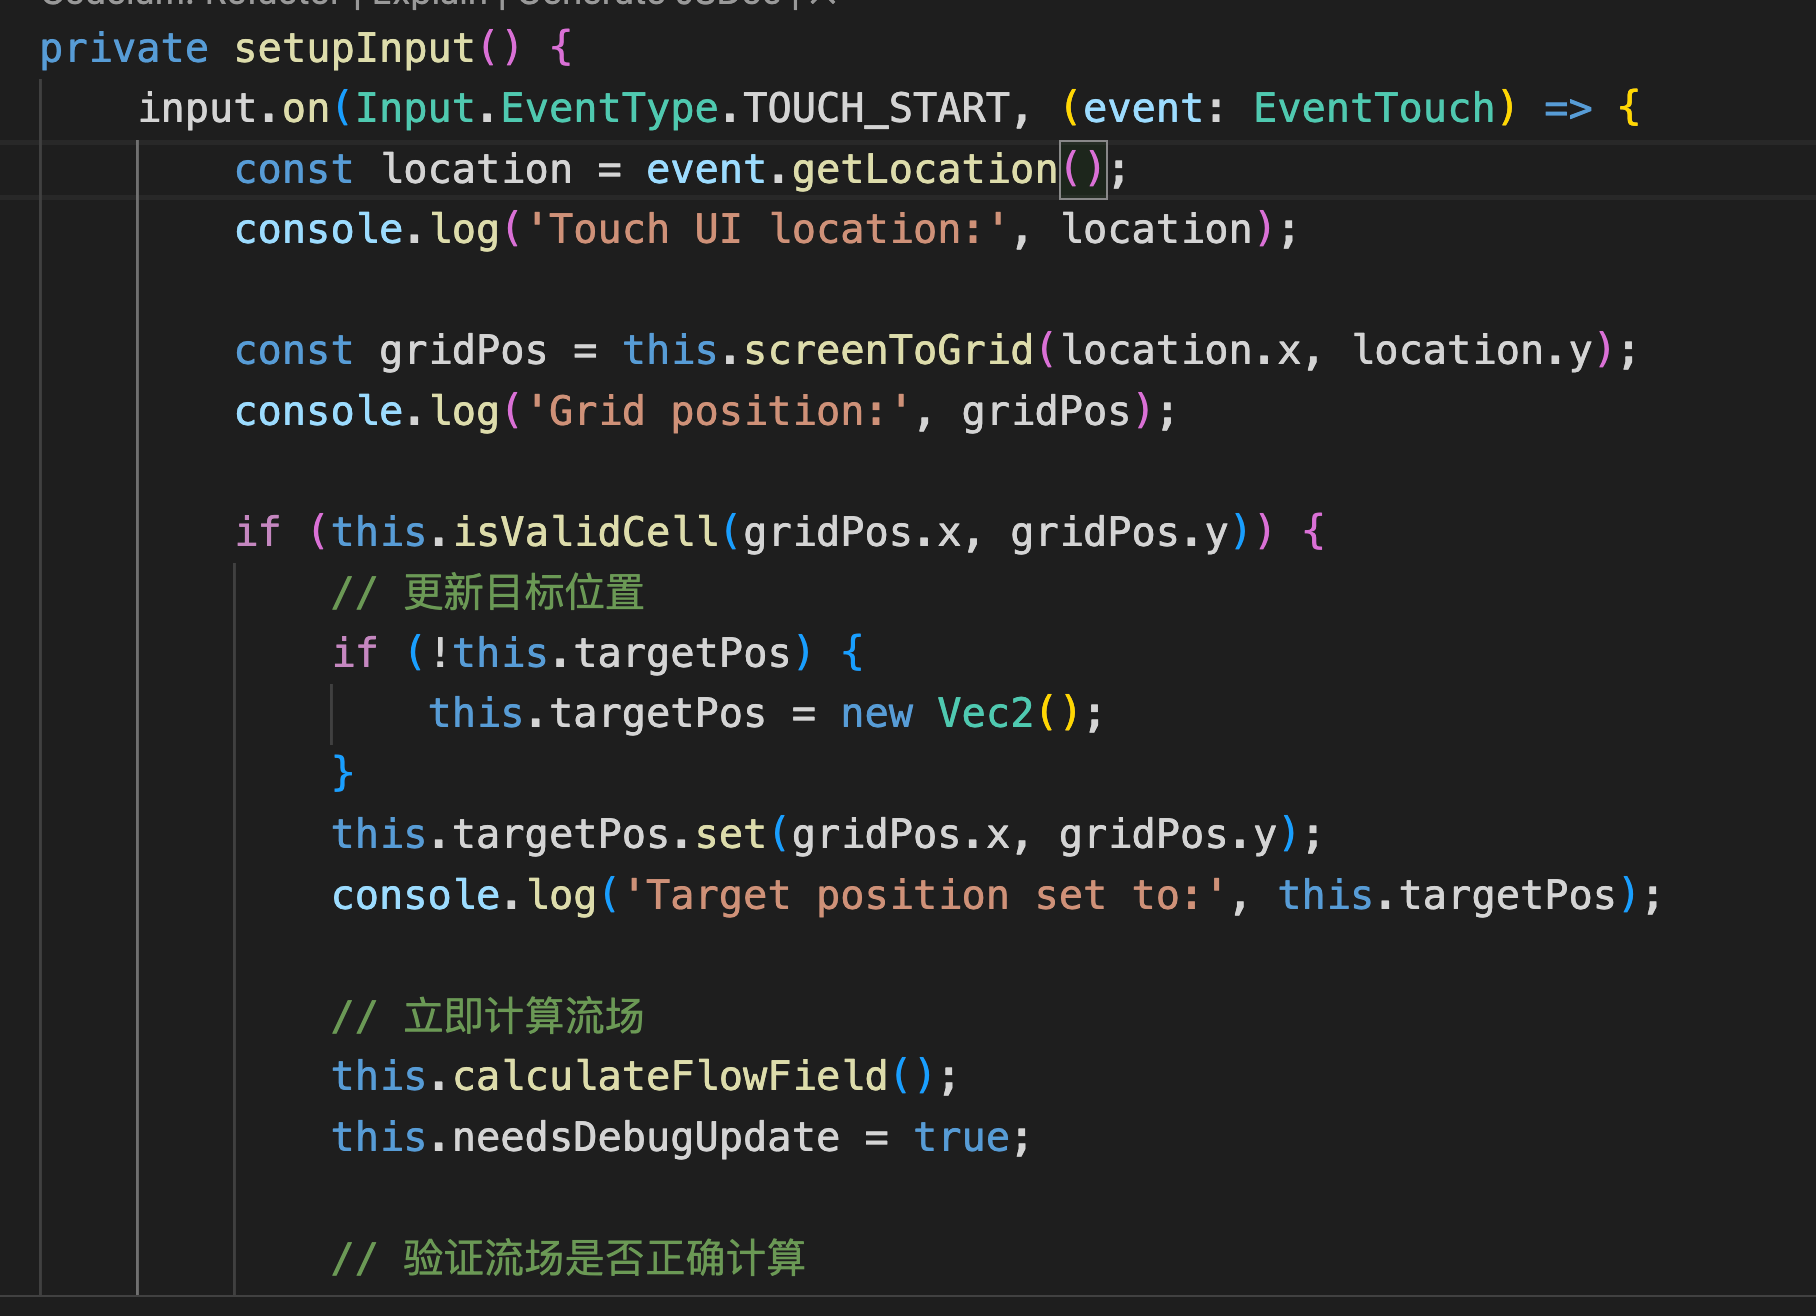The height and width of the screenshot is (1316, 1816).
Task: Click 'const location' variable name
Action: point(476,169)
